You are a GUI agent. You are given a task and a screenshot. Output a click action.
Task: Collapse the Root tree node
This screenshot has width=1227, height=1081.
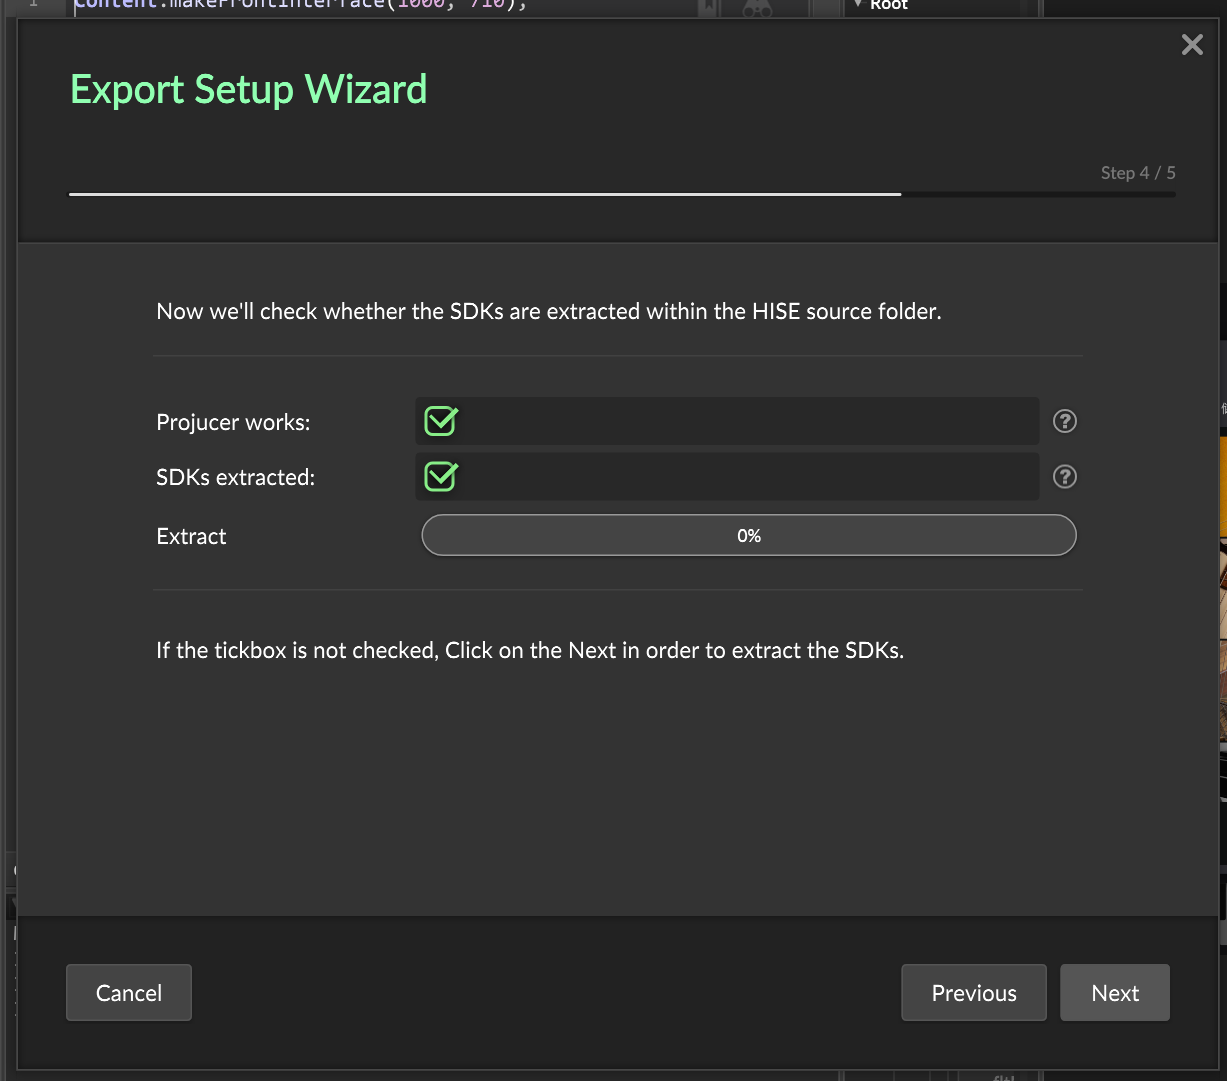(x=858, y=5)
